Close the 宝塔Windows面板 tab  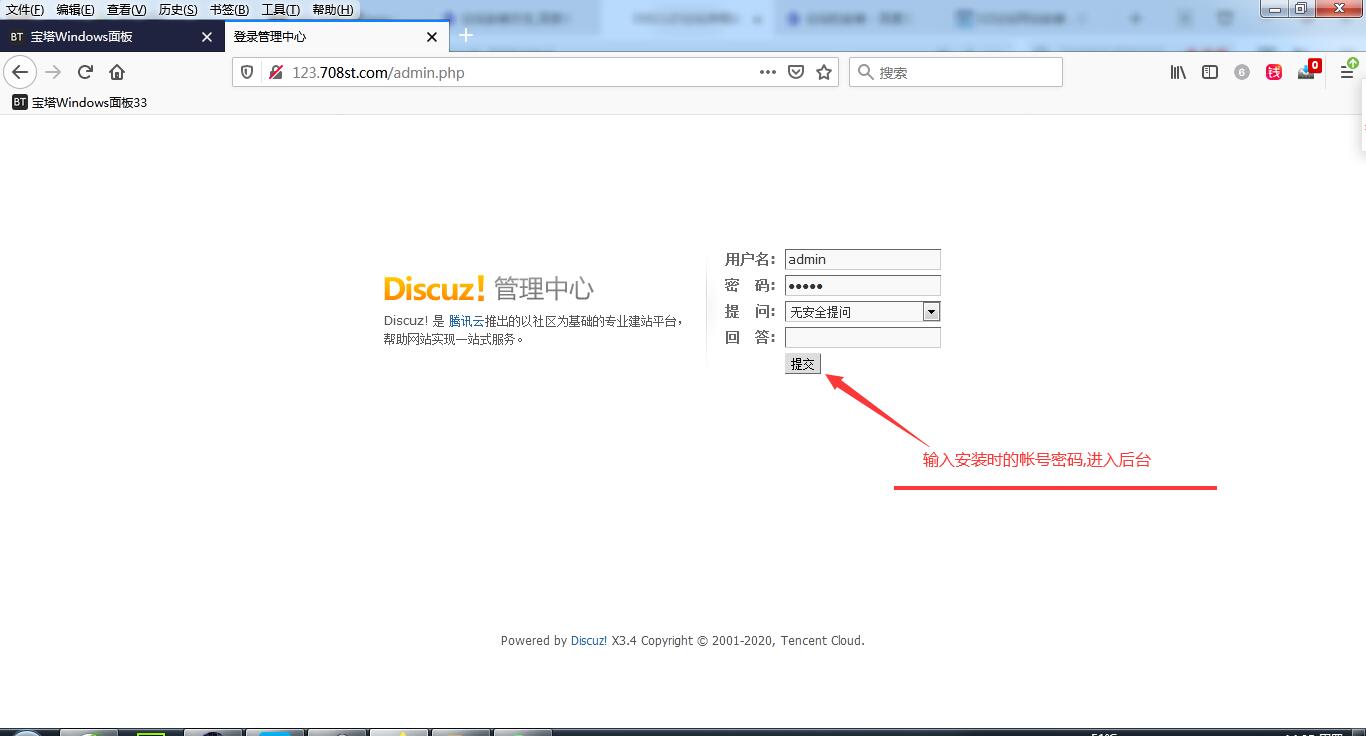(x=207, y=37)
